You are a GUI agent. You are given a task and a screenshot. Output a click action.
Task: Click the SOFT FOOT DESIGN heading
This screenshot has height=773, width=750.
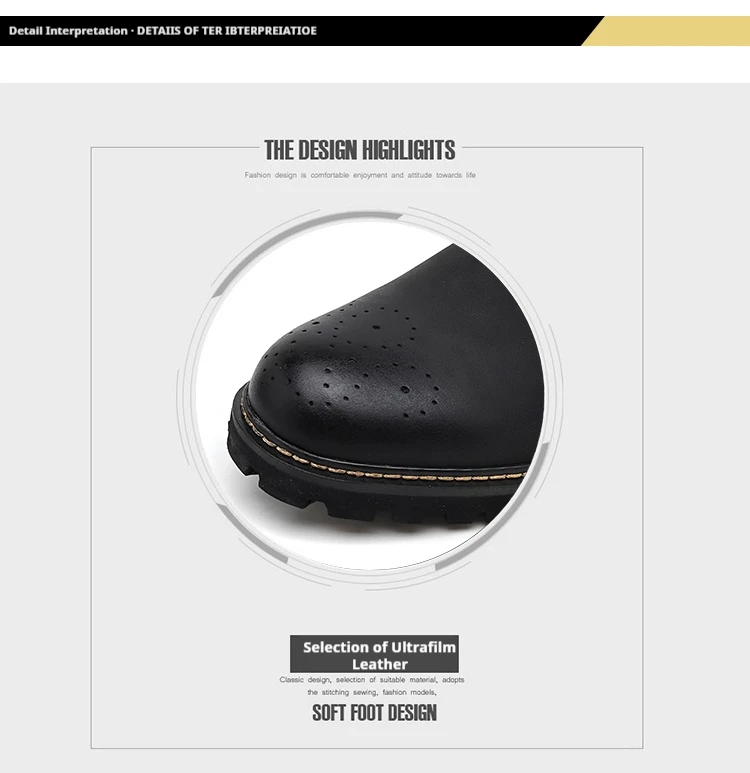click(x=374, y=713)
